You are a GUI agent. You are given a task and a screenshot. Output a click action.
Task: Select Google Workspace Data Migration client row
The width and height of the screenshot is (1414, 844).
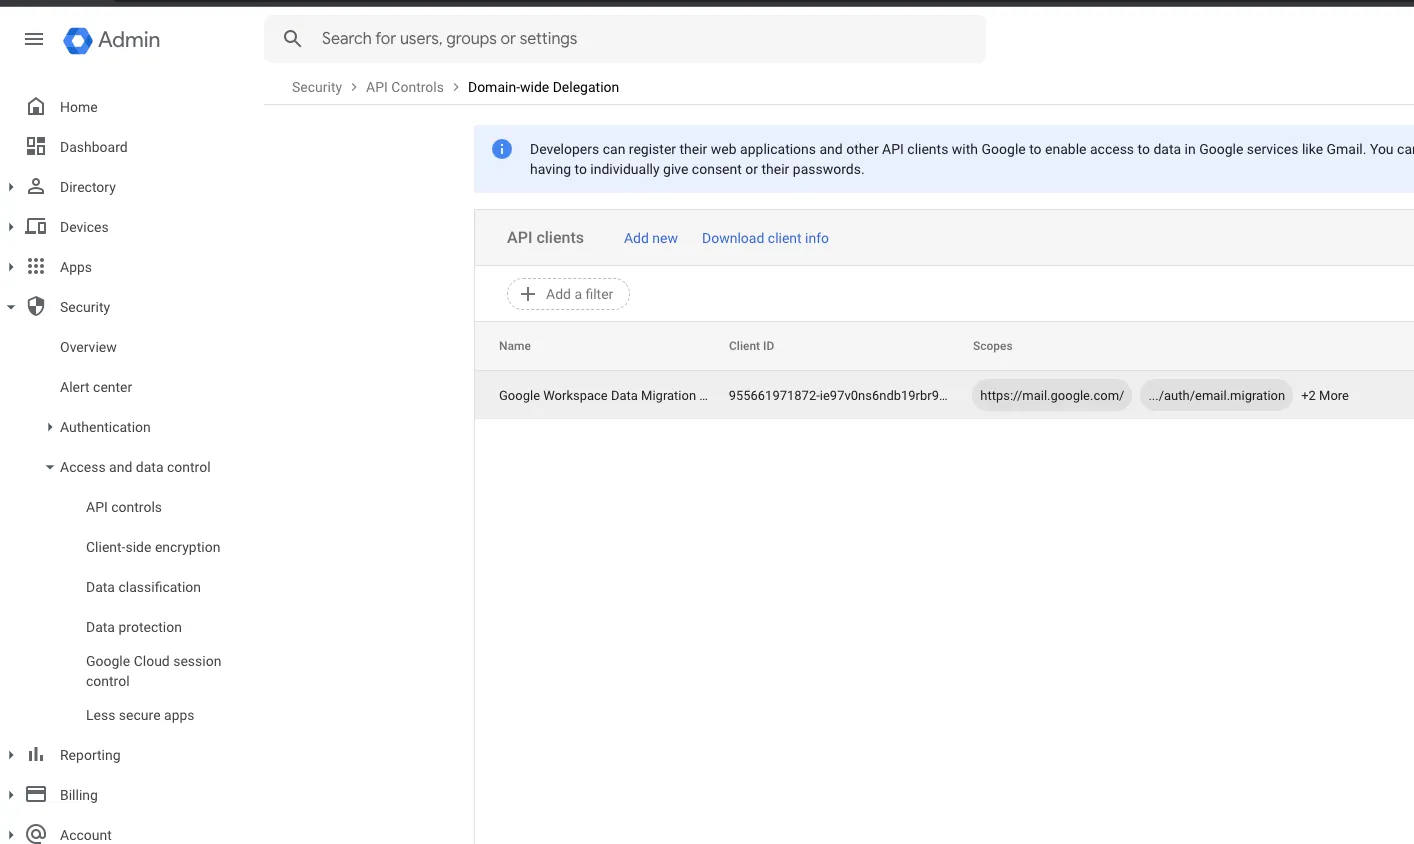pyautogui.click(x=944, y=395)
